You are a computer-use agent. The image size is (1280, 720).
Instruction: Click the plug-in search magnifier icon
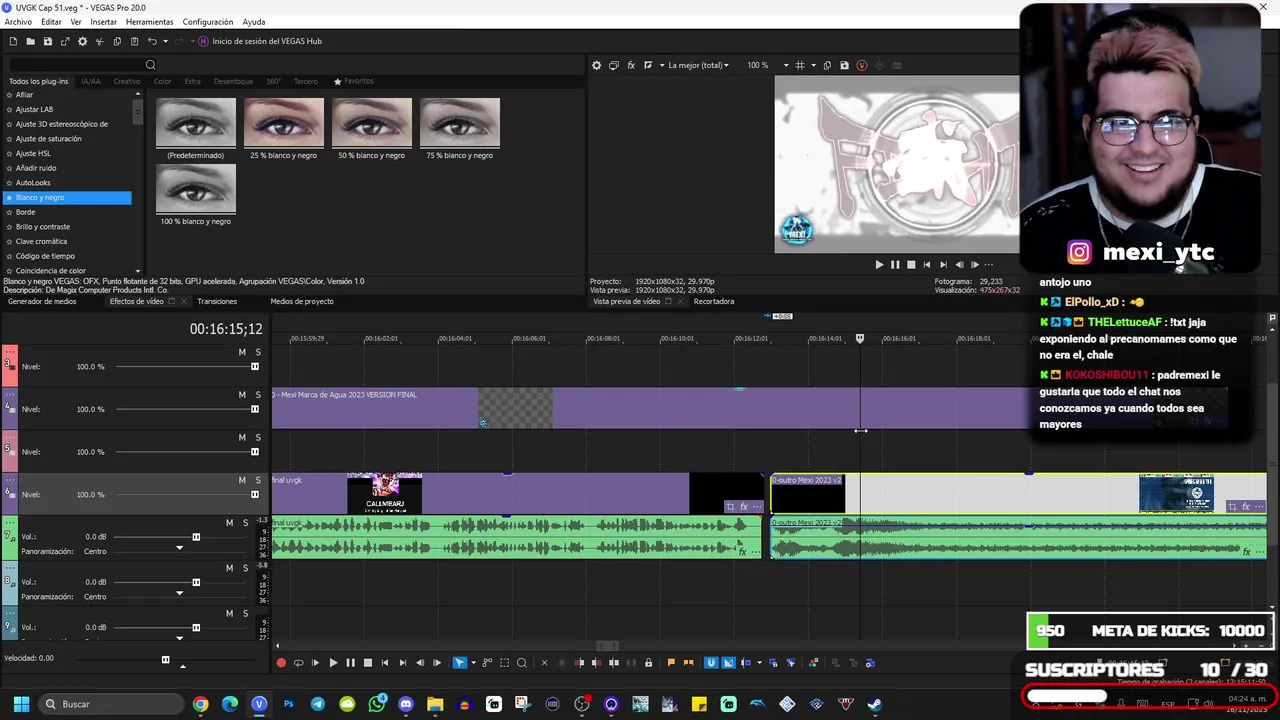[150, 65]
